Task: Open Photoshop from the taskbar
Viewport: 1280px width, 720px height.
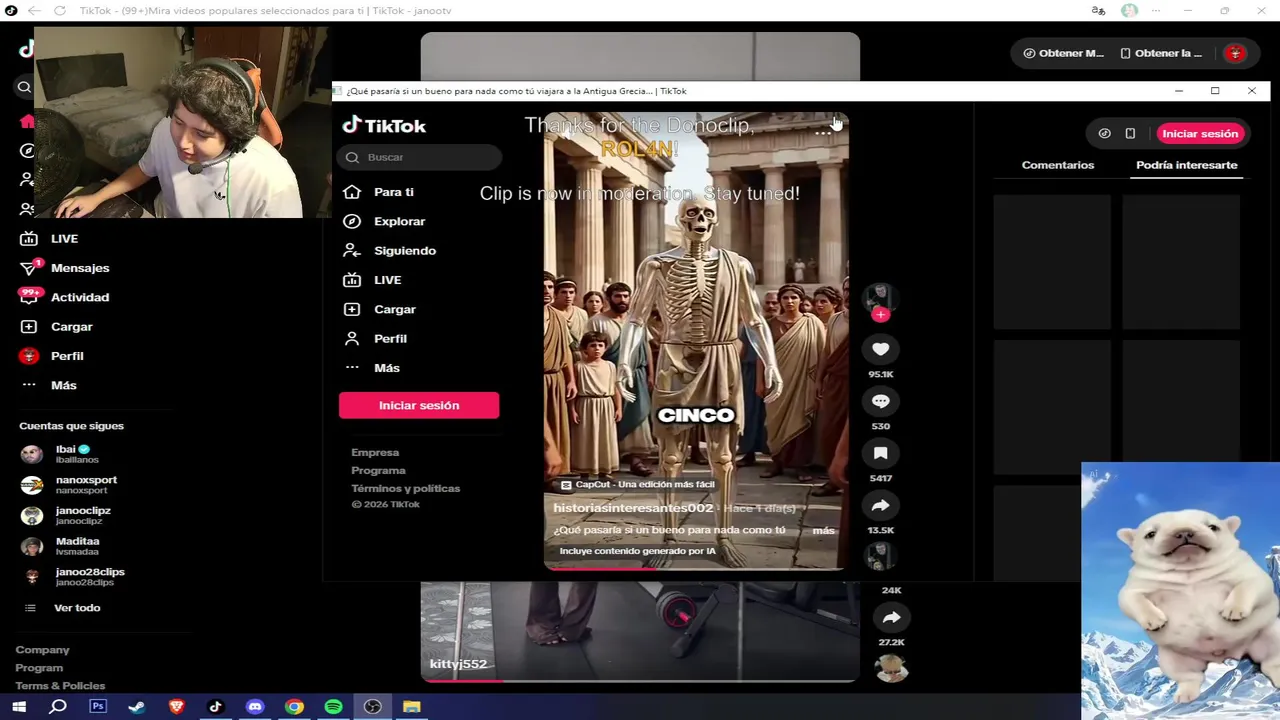Action: coord(97,706)
